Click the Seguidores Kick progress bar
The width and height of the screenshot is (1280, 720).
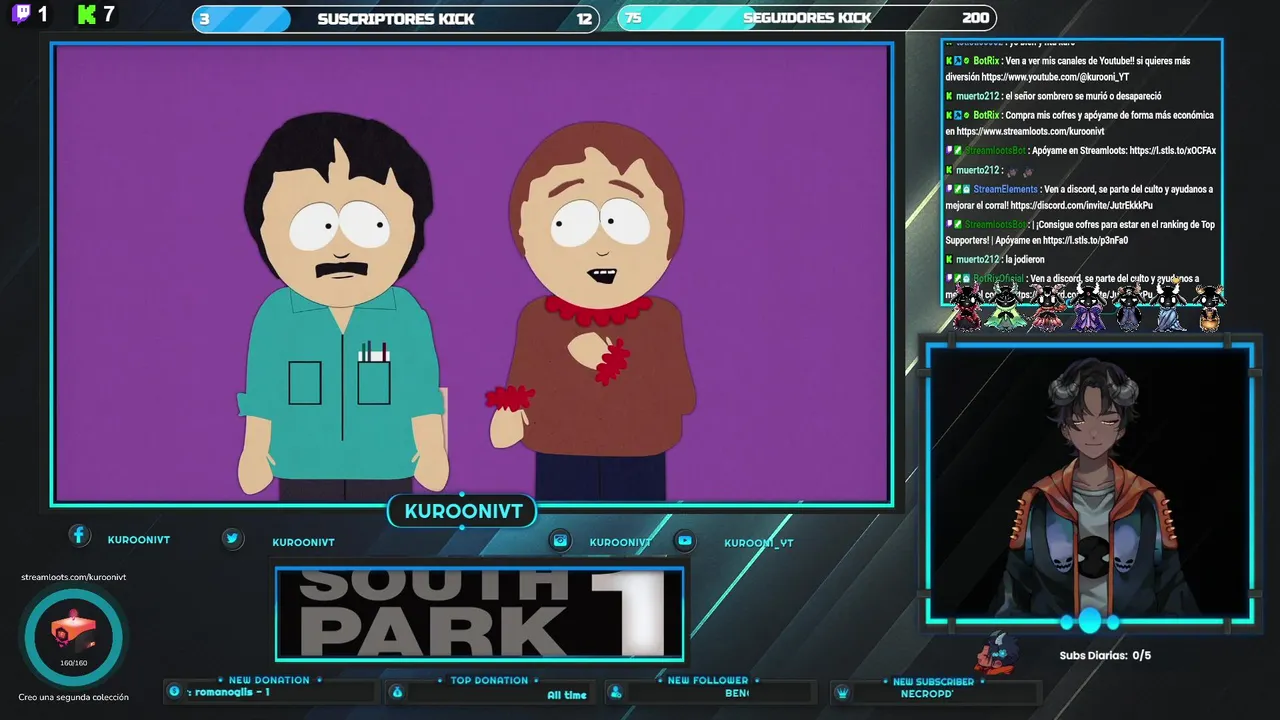(x=807, y=17)
